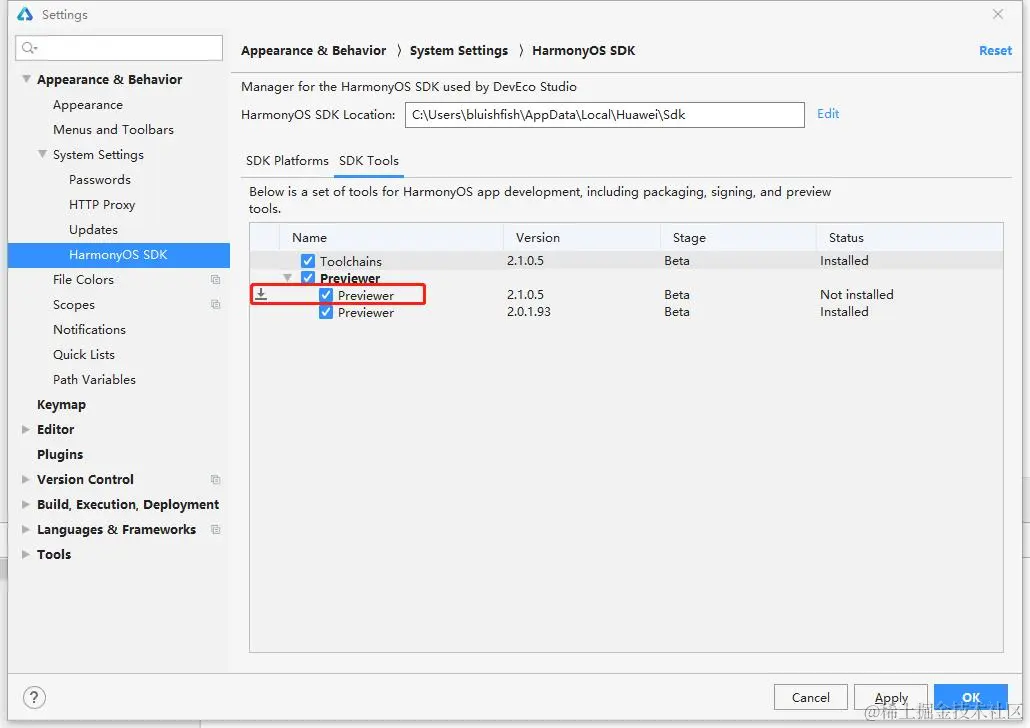Click the search magnifier icon in settings search
1030x728 pixels.
30,48
